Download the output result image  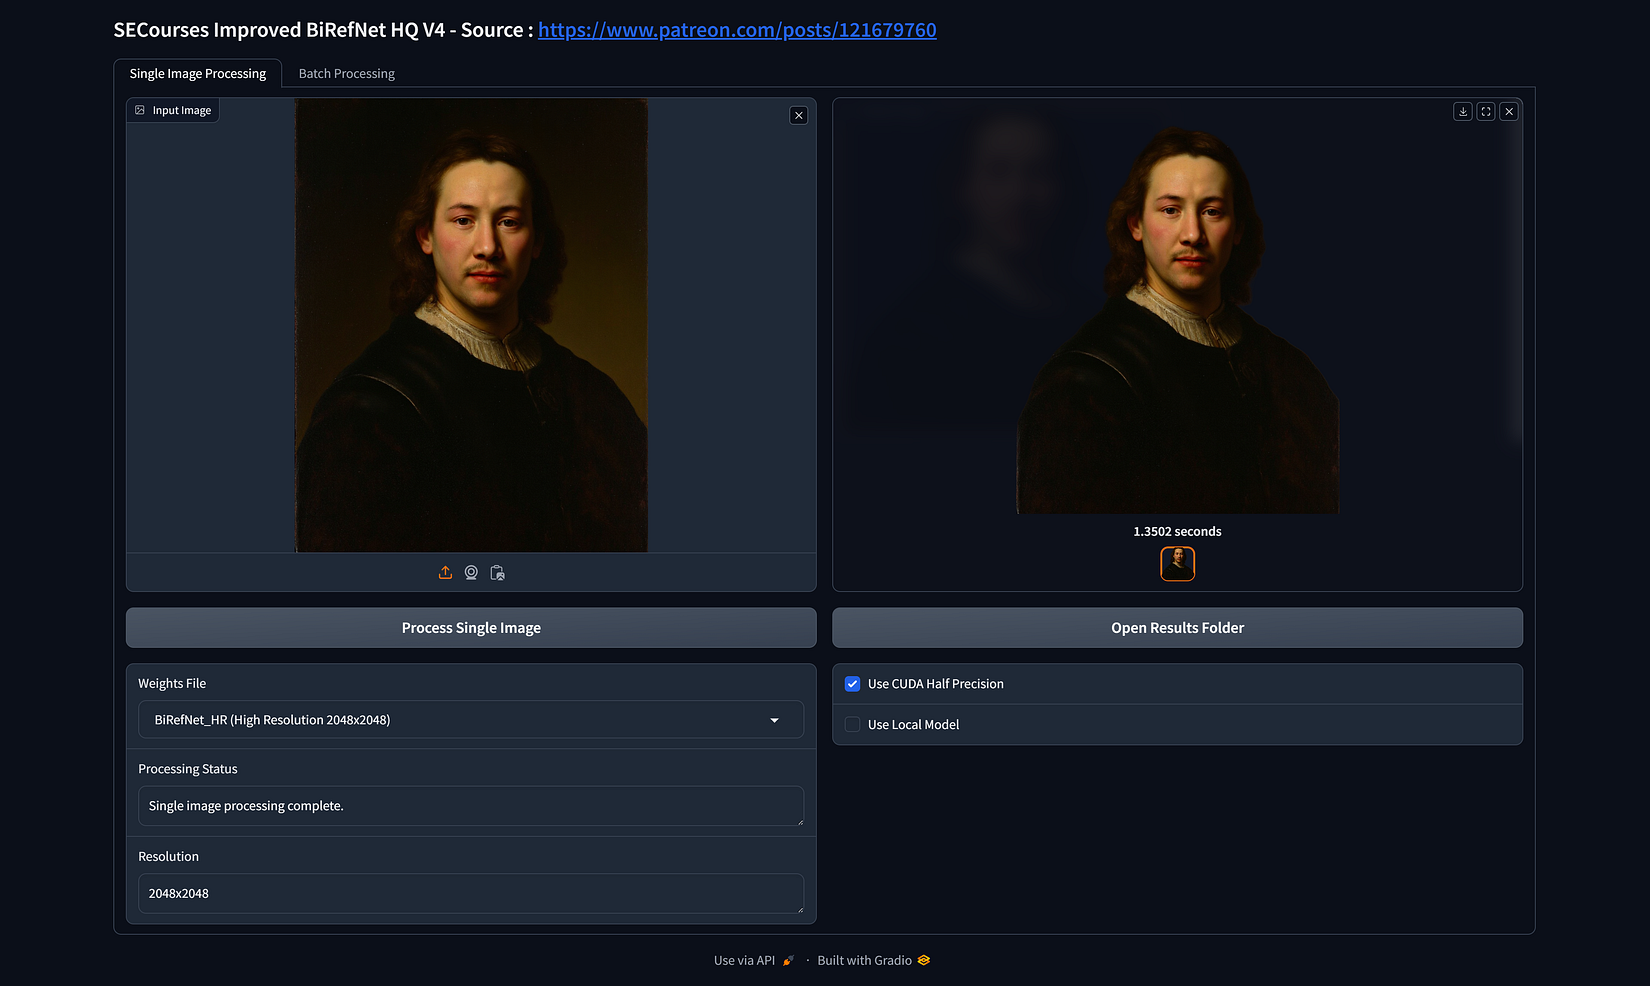[x=1463, y=112]
